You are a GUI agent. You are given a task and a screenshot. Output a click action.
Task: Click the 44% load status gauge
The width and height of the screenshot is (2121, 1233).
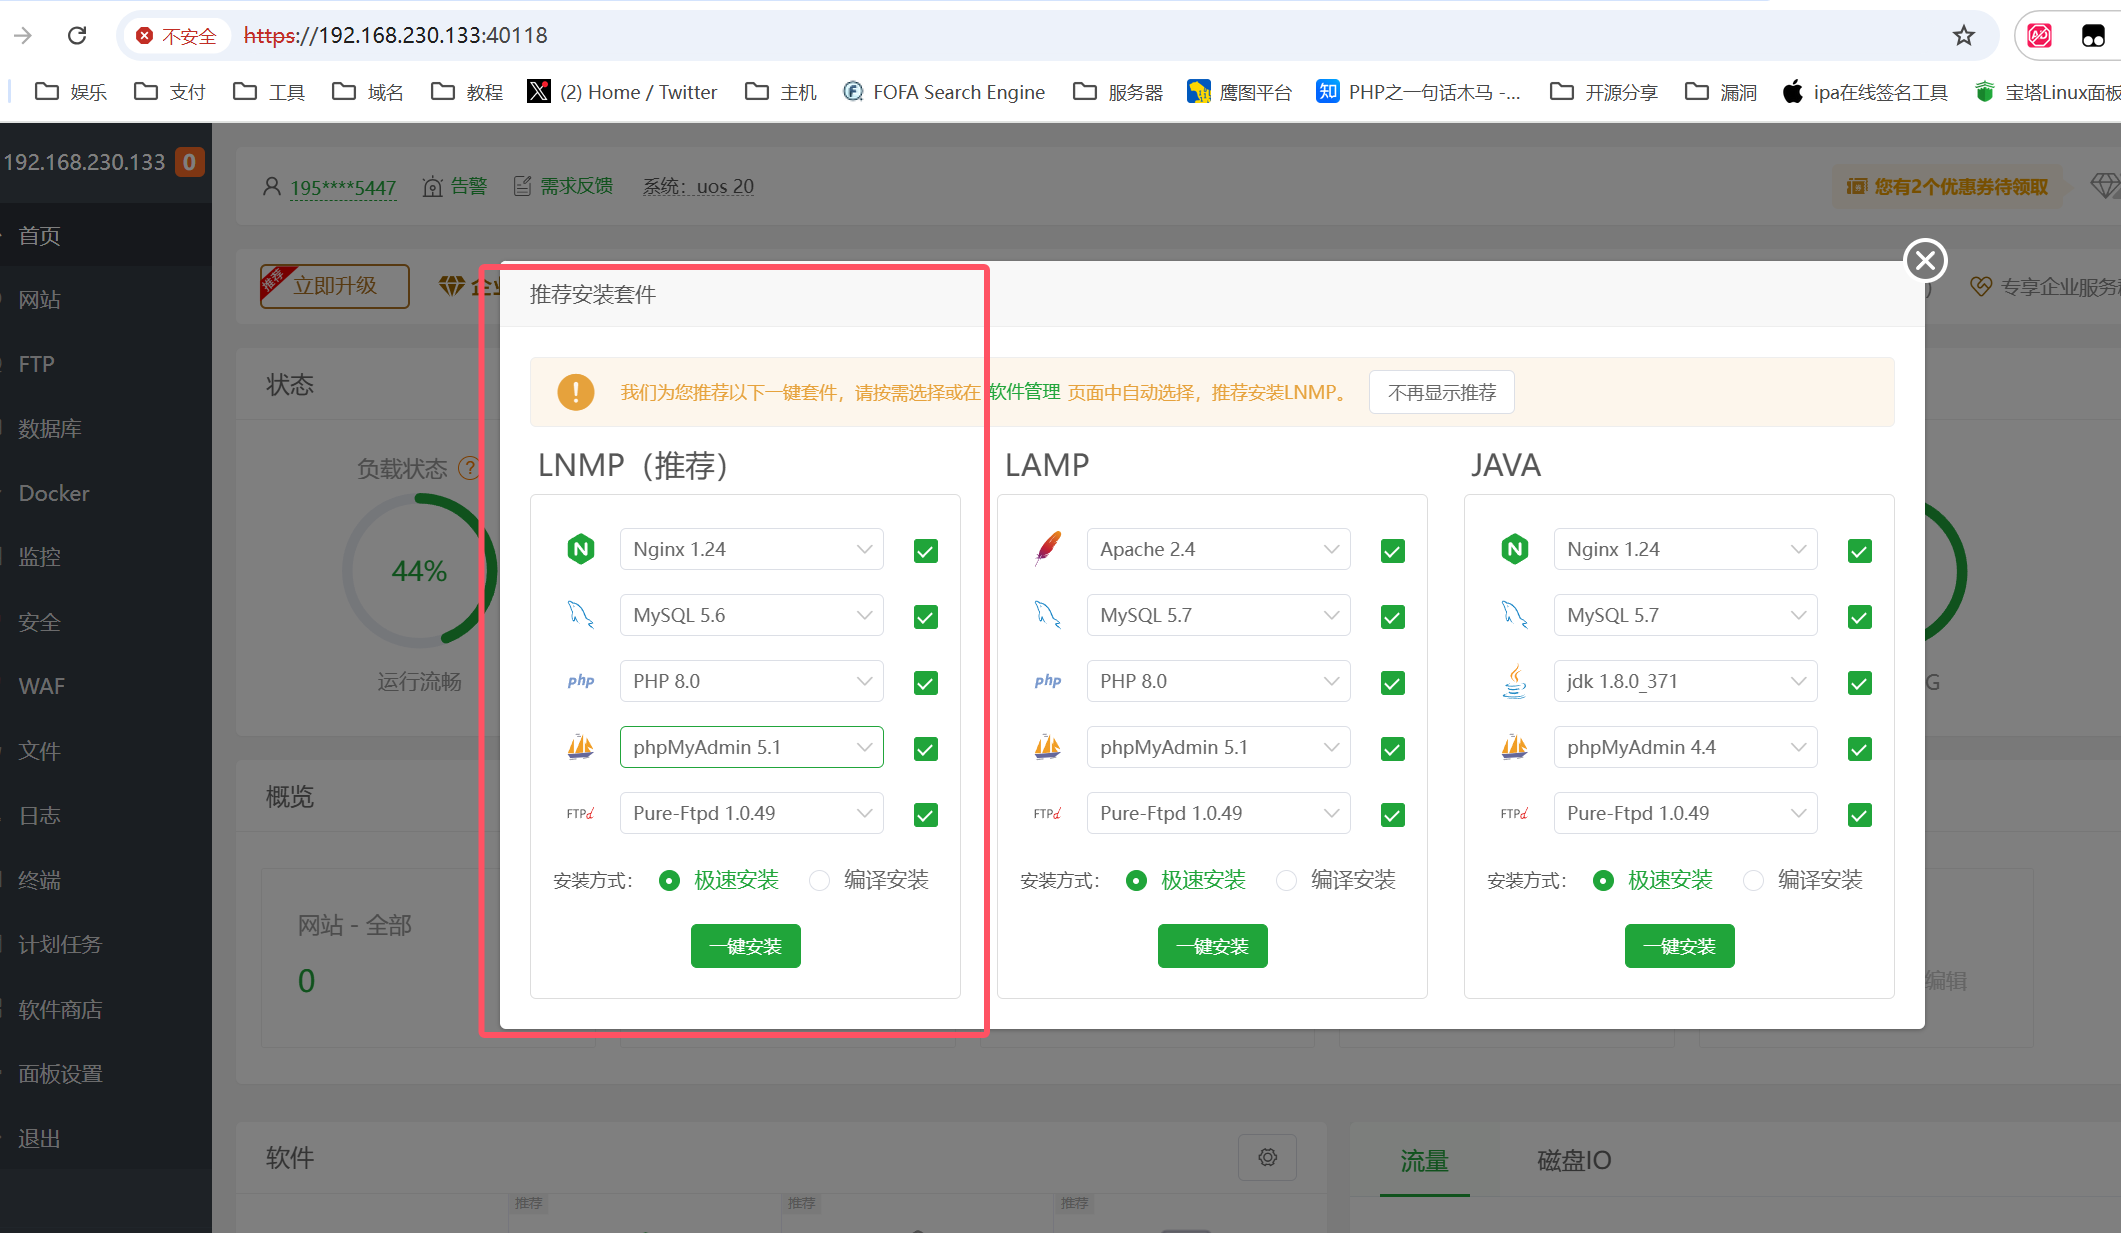[x=419, y=571]
